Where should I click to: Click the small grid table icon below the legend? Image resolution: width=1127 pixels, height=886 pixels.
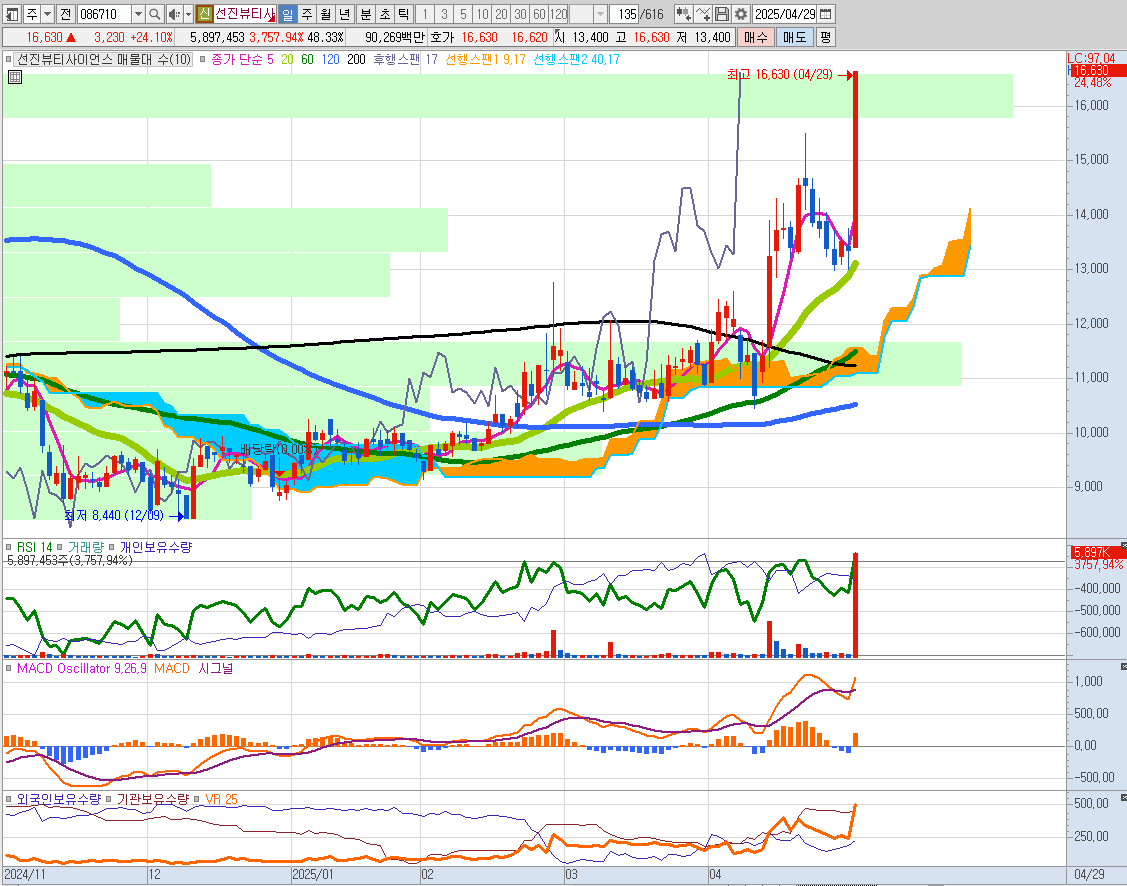[x=14, y=77]
